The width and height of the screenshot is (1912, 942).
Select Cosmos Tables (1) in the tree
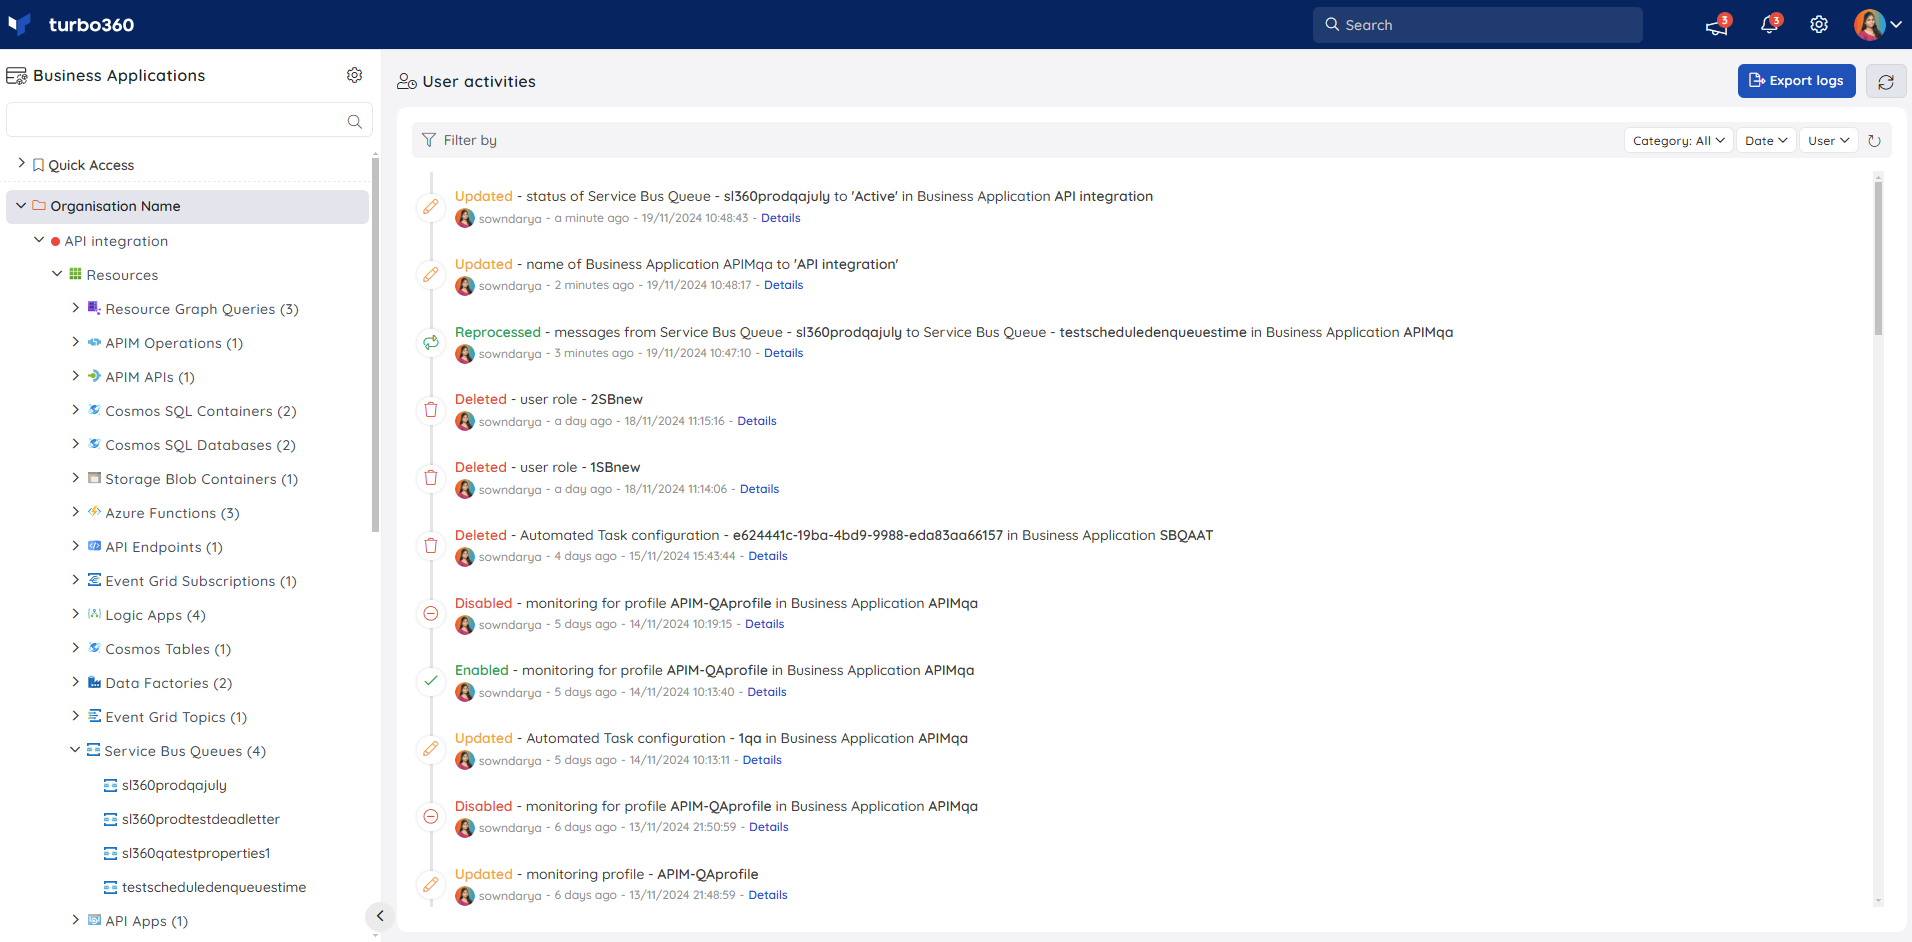[x=168, y=649]
